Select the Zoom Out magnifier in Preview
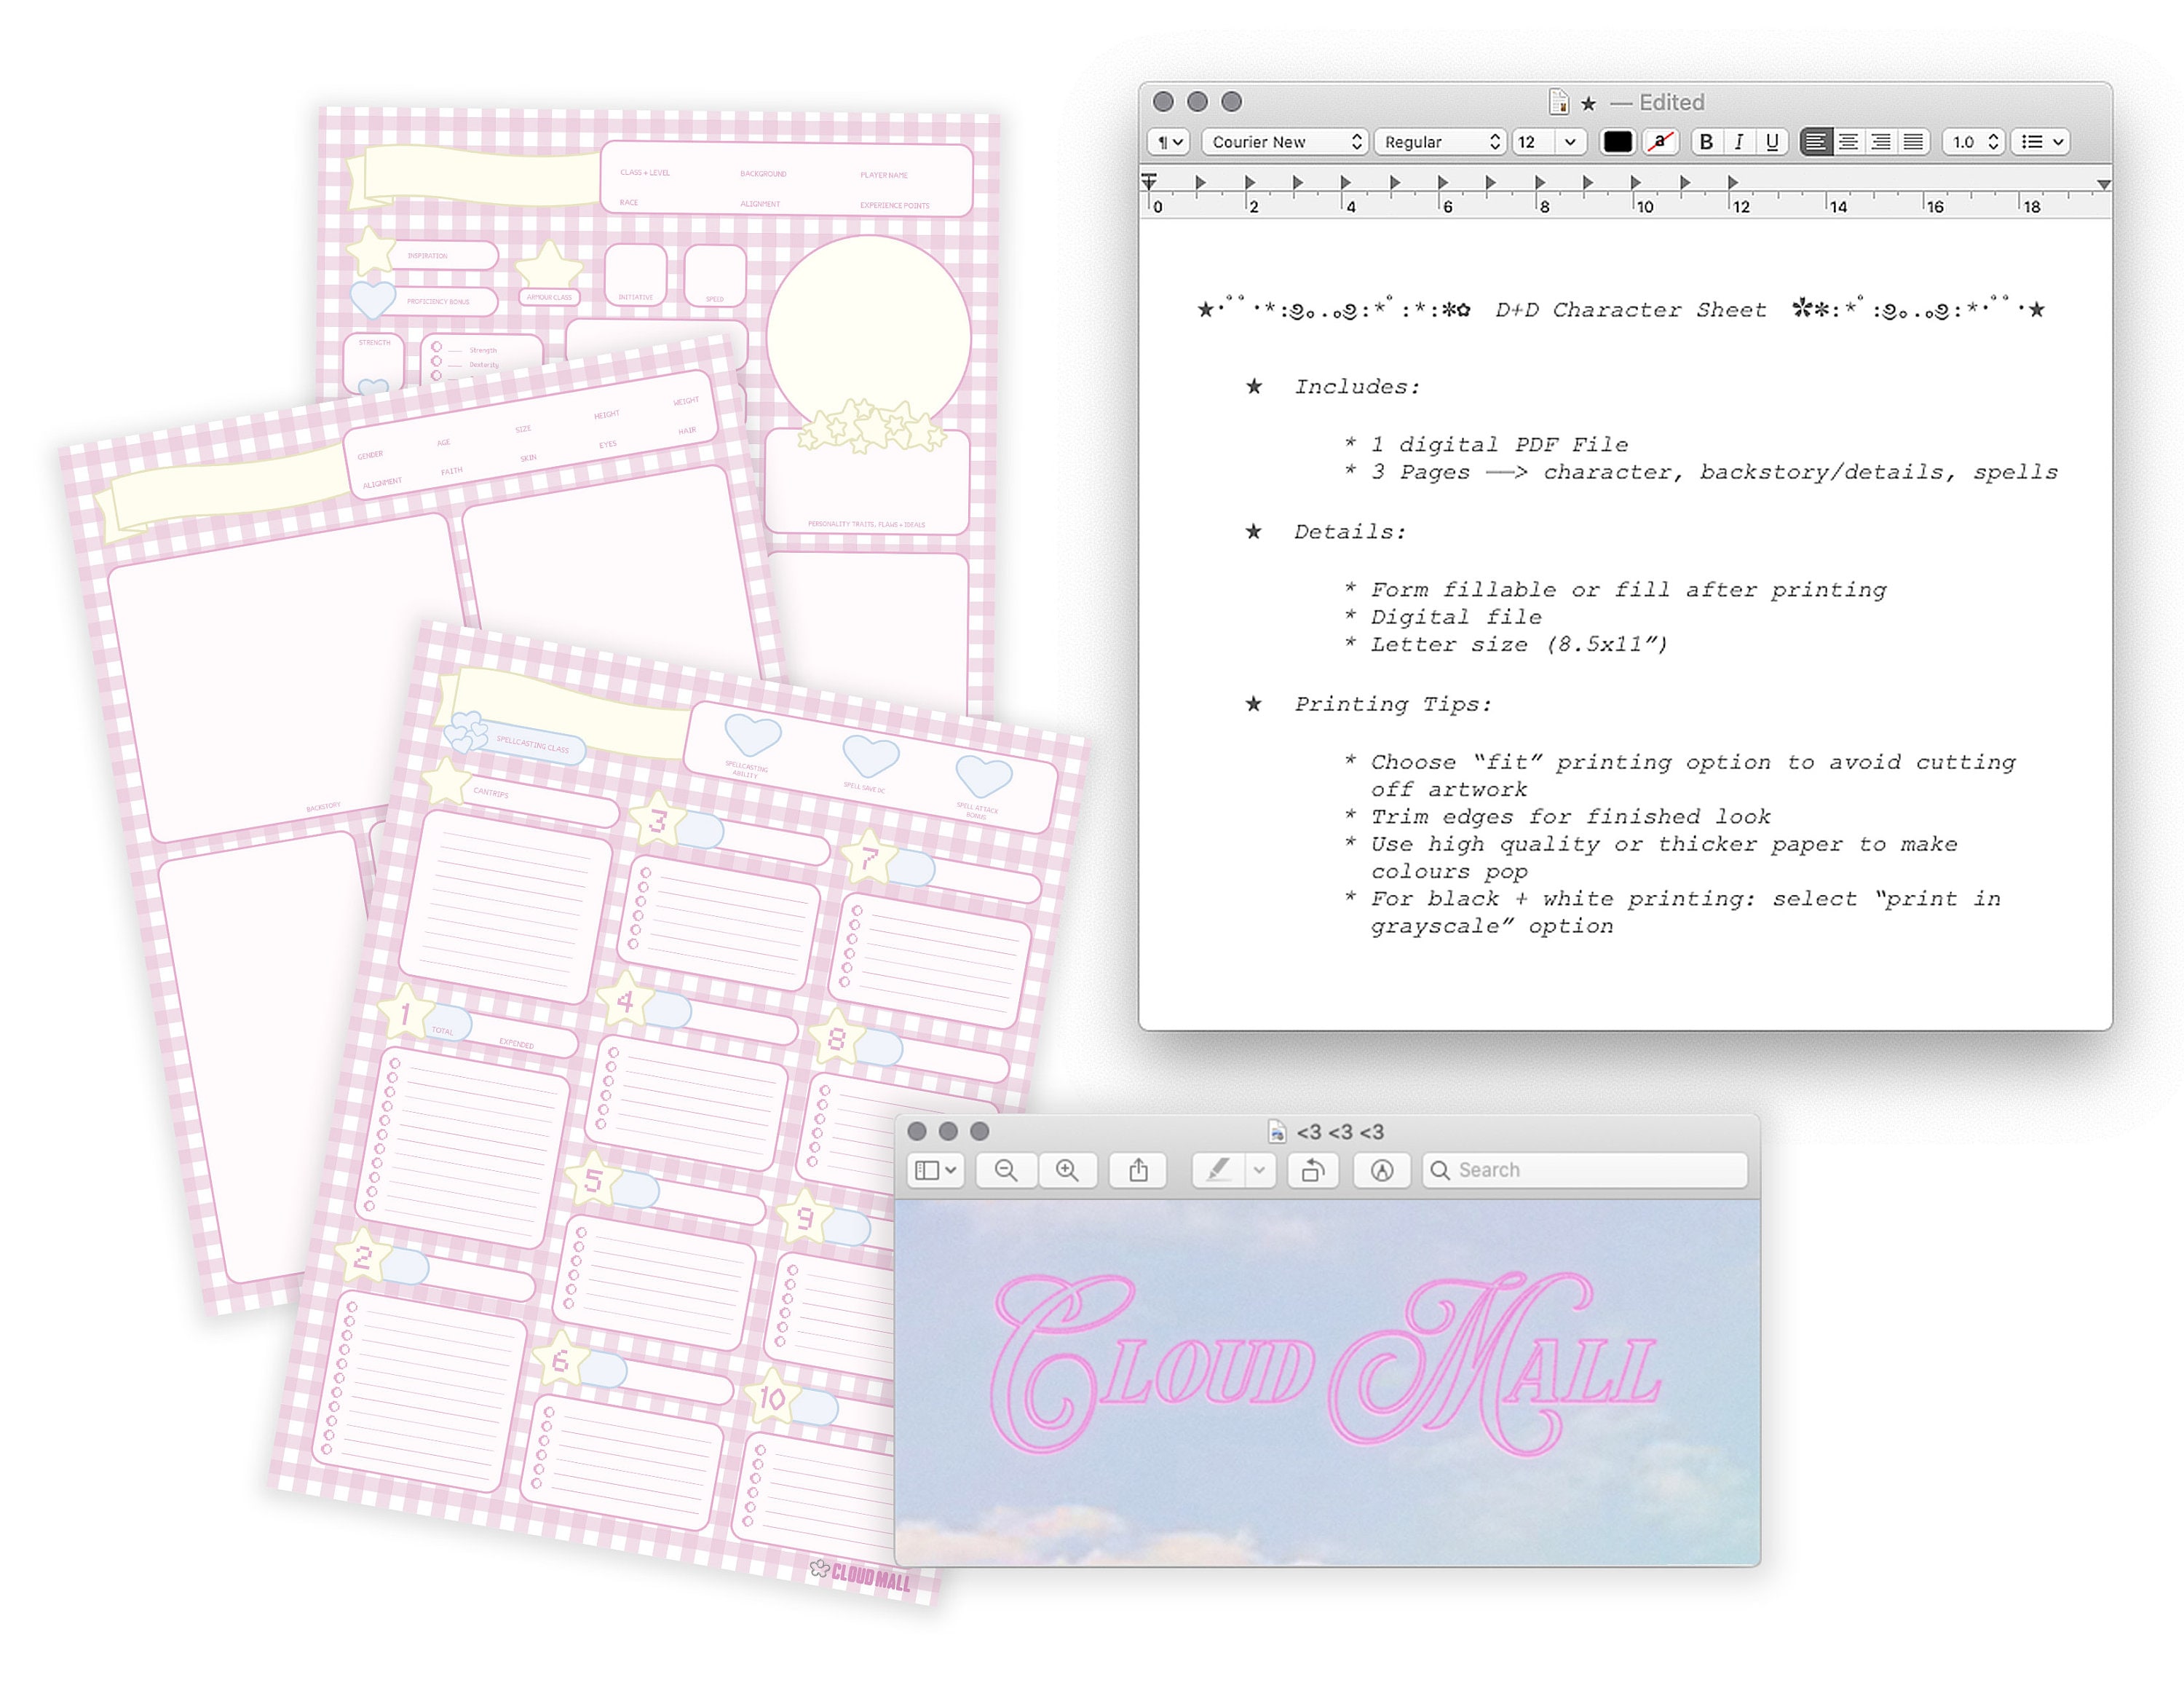The width and height of the screenshot is (2184, 1688). tap(1006, 1170)
